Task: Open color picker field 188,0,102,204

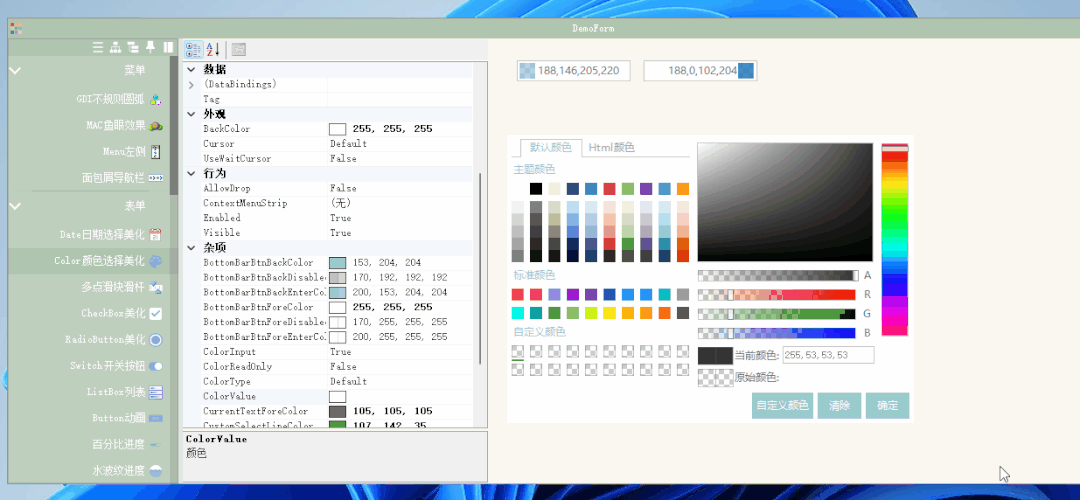Action: pos(700,70)
